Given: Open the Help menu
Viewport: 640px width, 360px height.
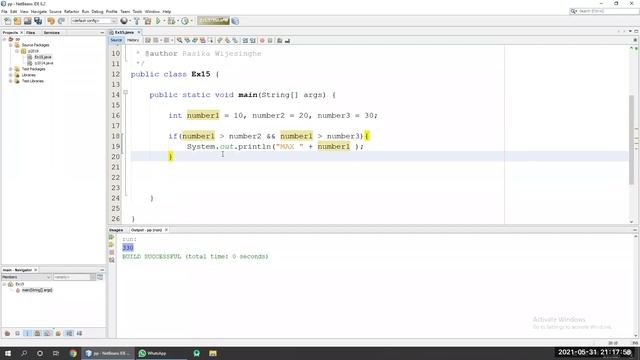Looking at the screenshot, I should coord(167,11).
